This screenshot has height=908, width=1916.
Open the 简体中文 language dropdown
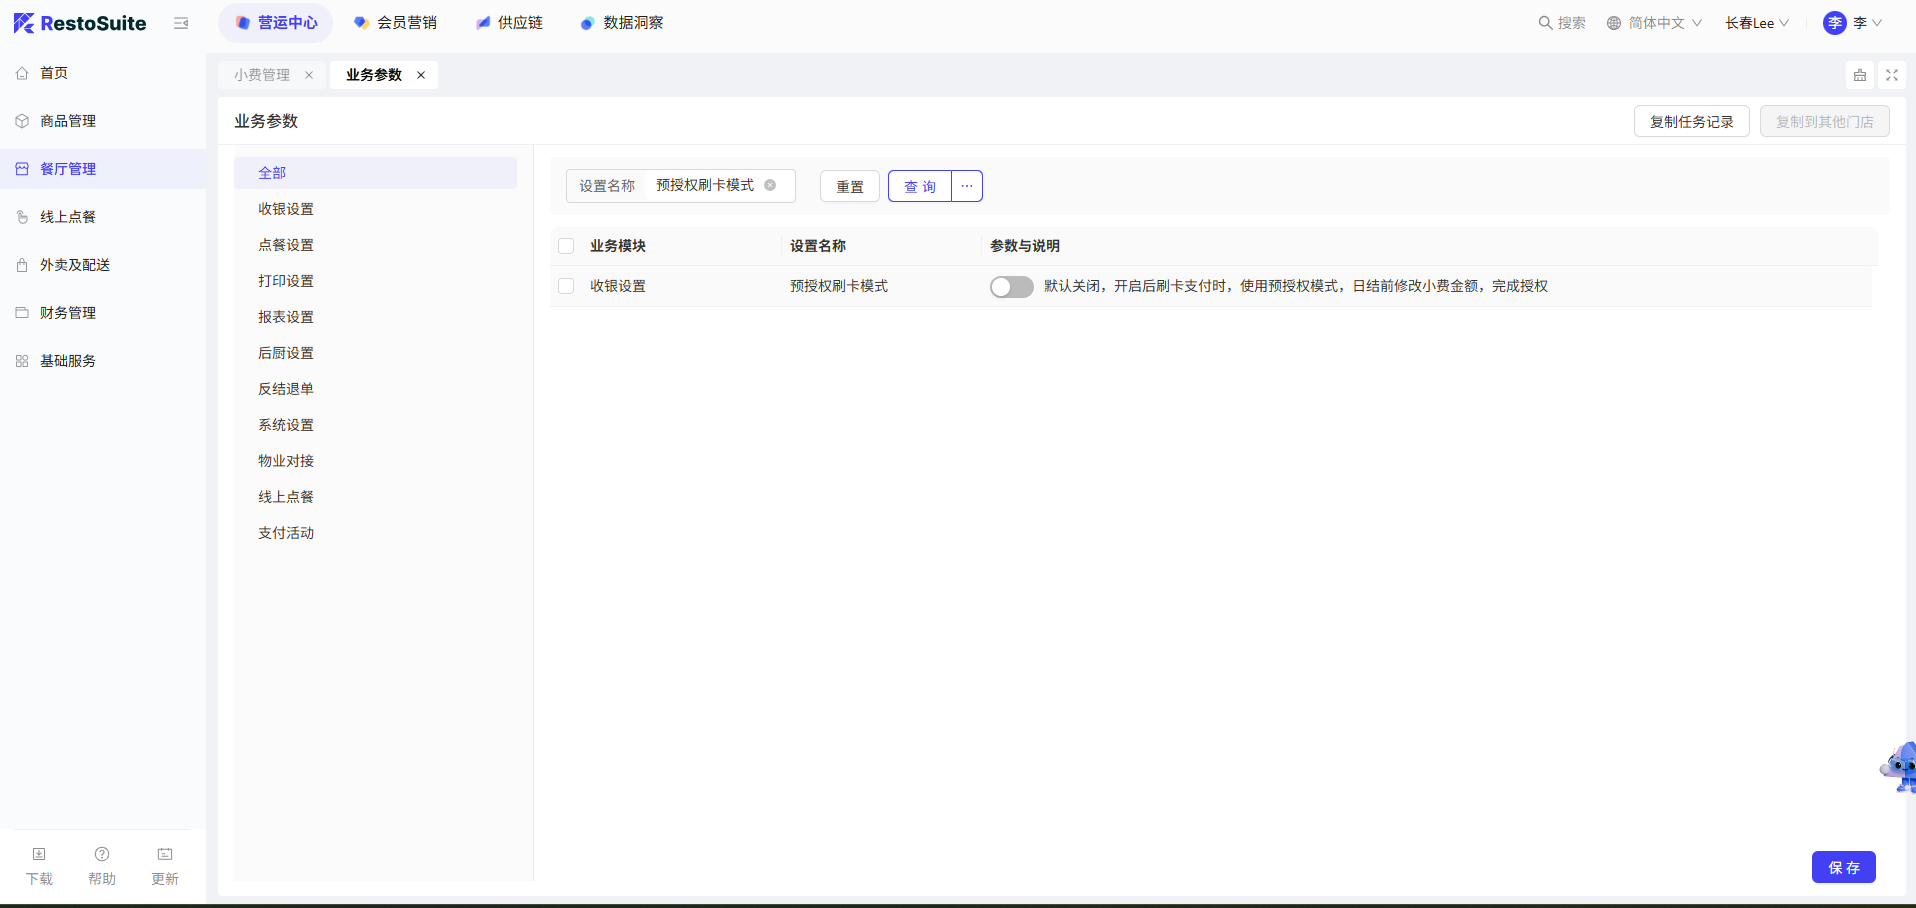(x=1654, y=23)
